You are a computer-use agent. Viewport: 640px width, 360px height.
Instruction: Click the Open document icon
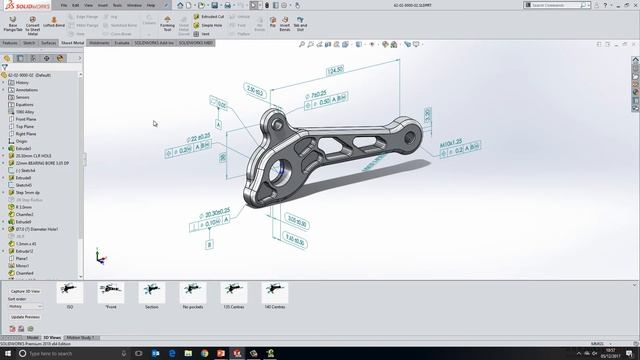click(x=201, y=5)
